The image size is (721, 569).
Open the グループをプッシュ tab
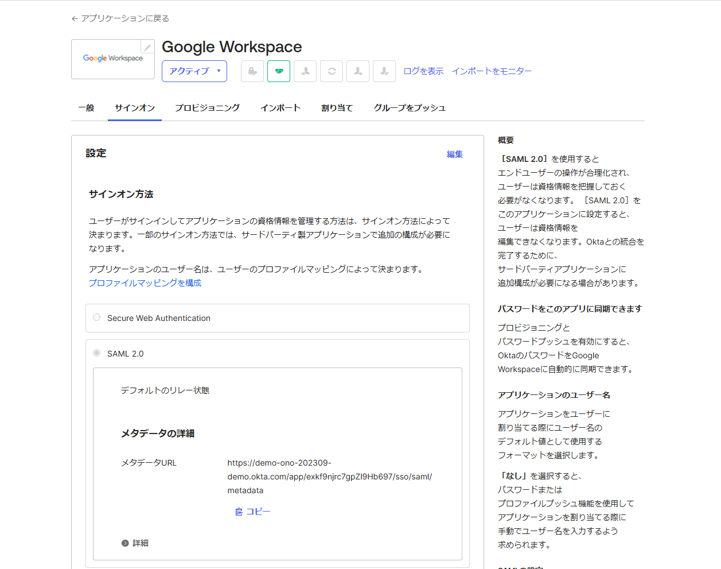(x=409, y=108)
